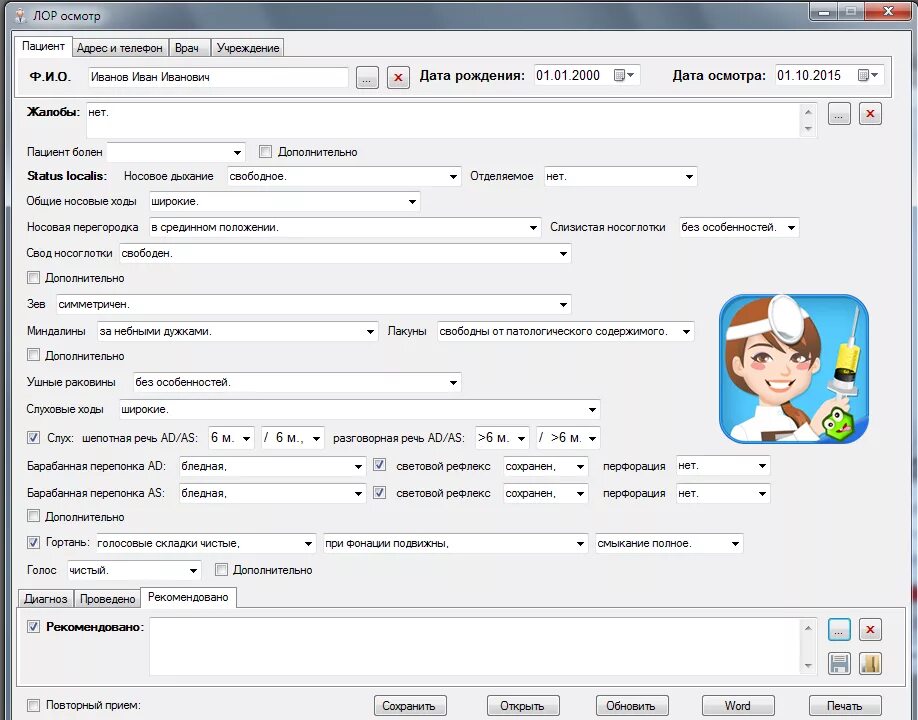This screenshot has height=720, width=918.
Task: Expand the Лакуны dropdown
Action: [x=687, y=332]
